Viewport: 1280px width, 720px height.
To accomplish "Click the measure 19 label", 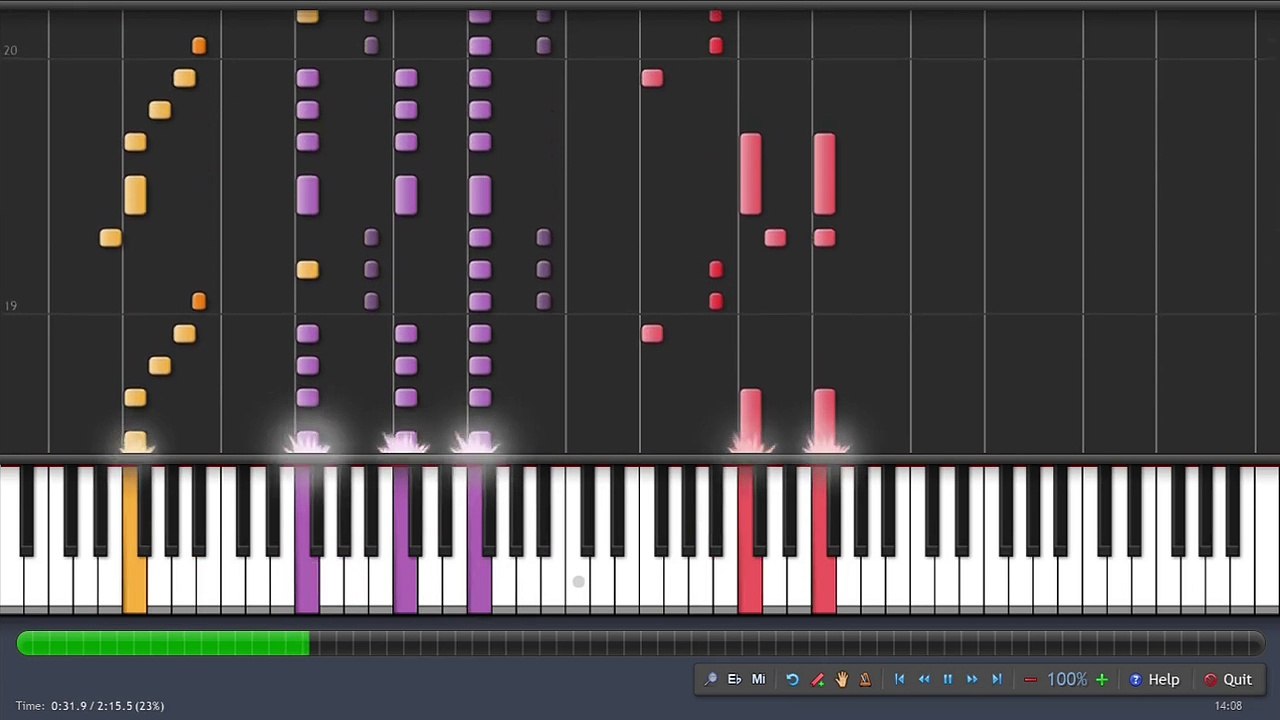I will pos(10,306).
